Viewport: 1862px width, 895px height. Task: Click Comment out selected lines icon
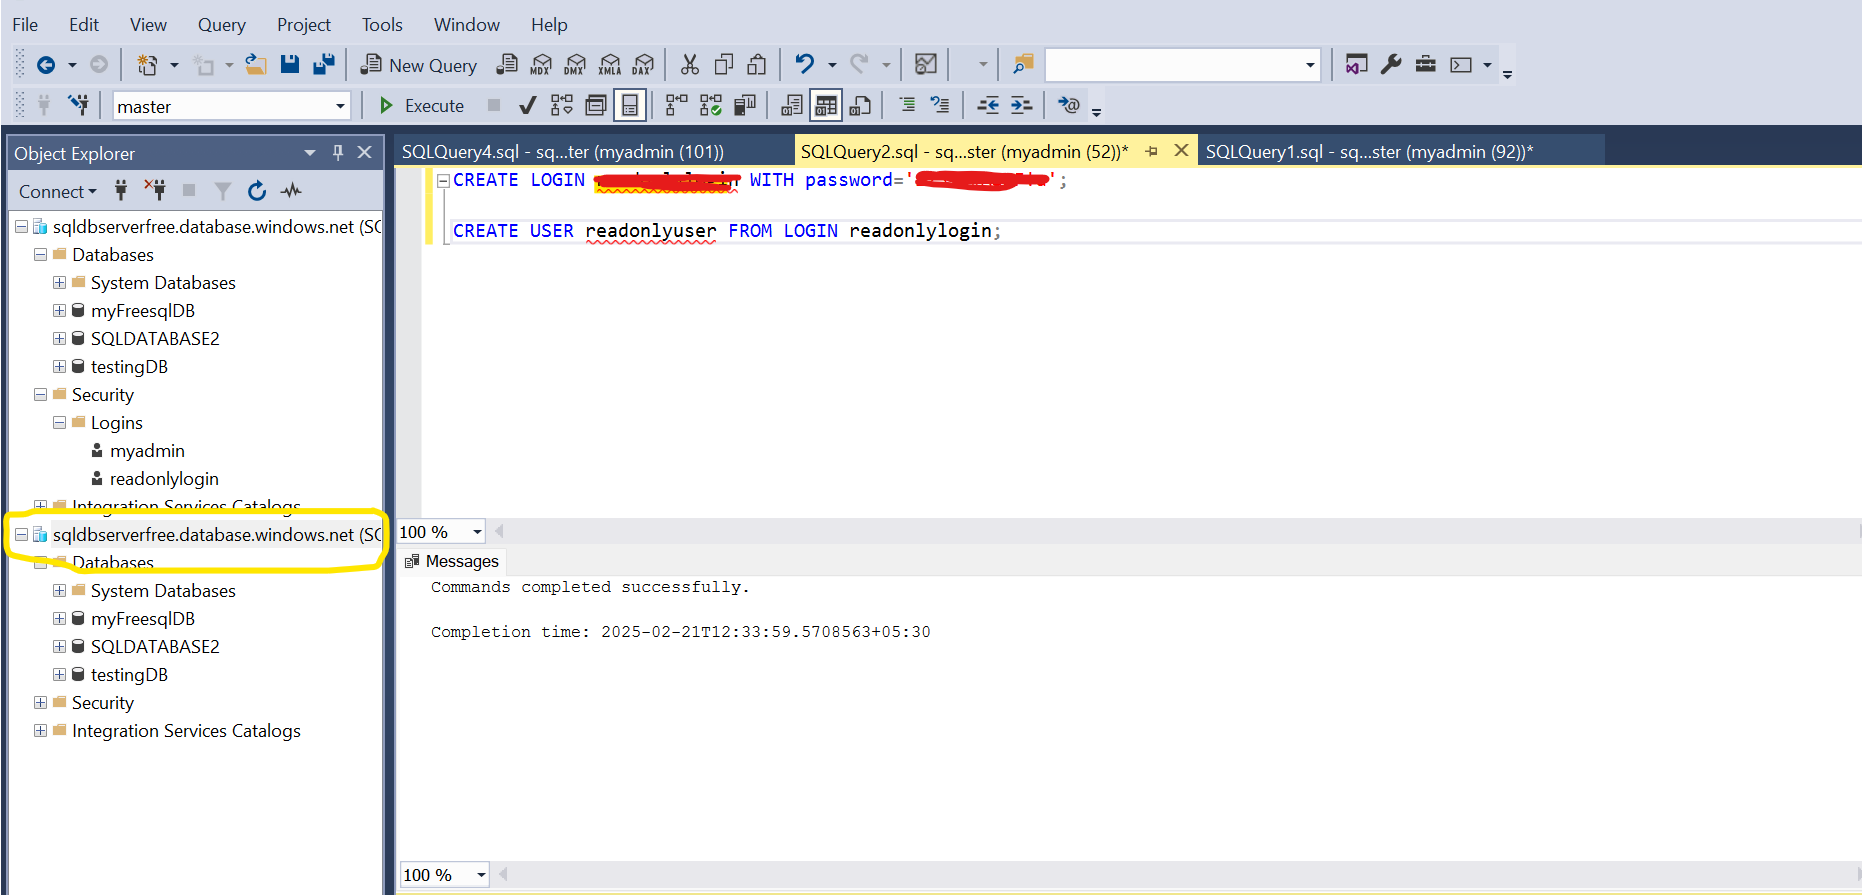click(907, 105)
